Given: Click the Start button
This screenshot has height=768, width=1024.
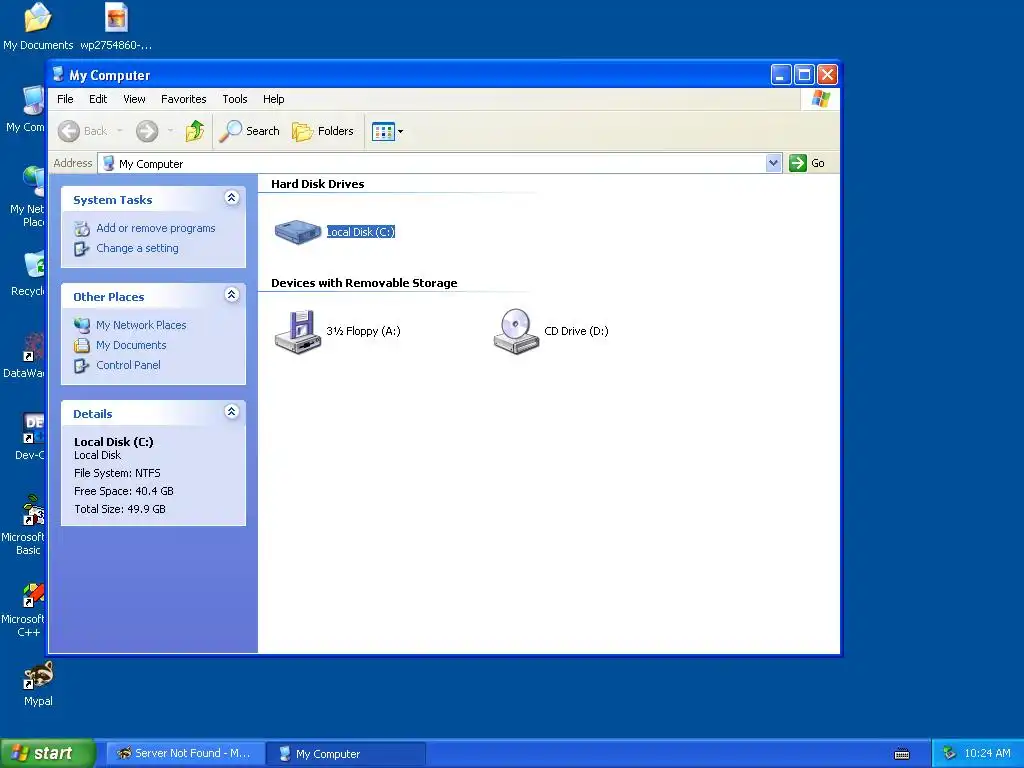Looking at the screenshot, I should 48,753.
